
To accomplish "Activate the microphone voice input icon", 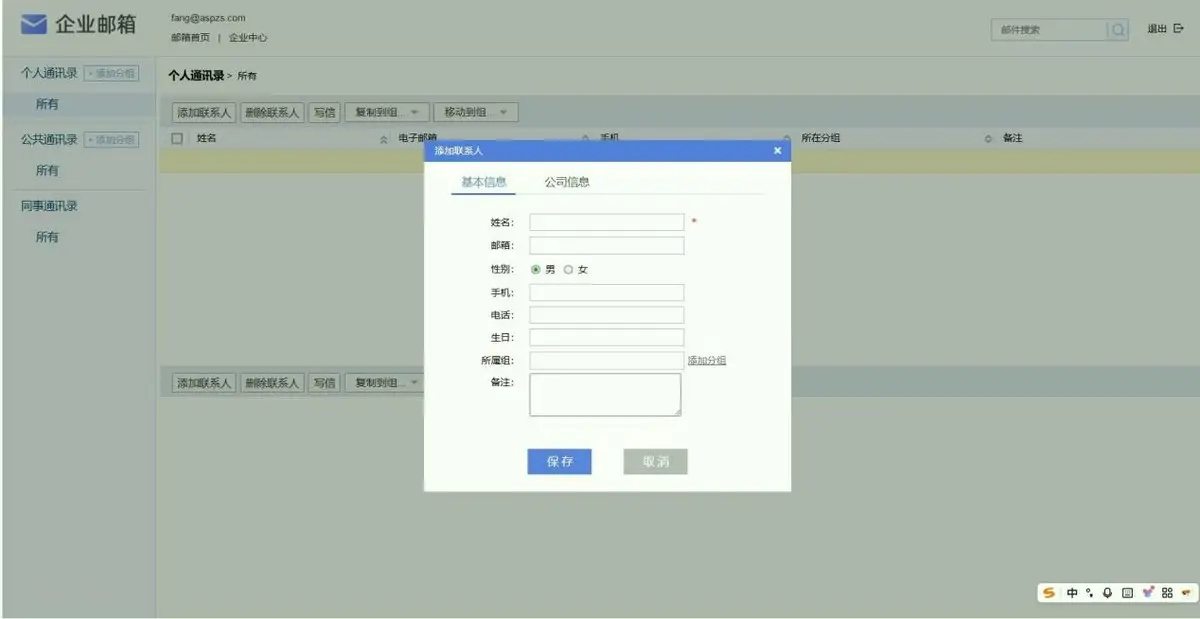I will click(x=1107, y=592).
